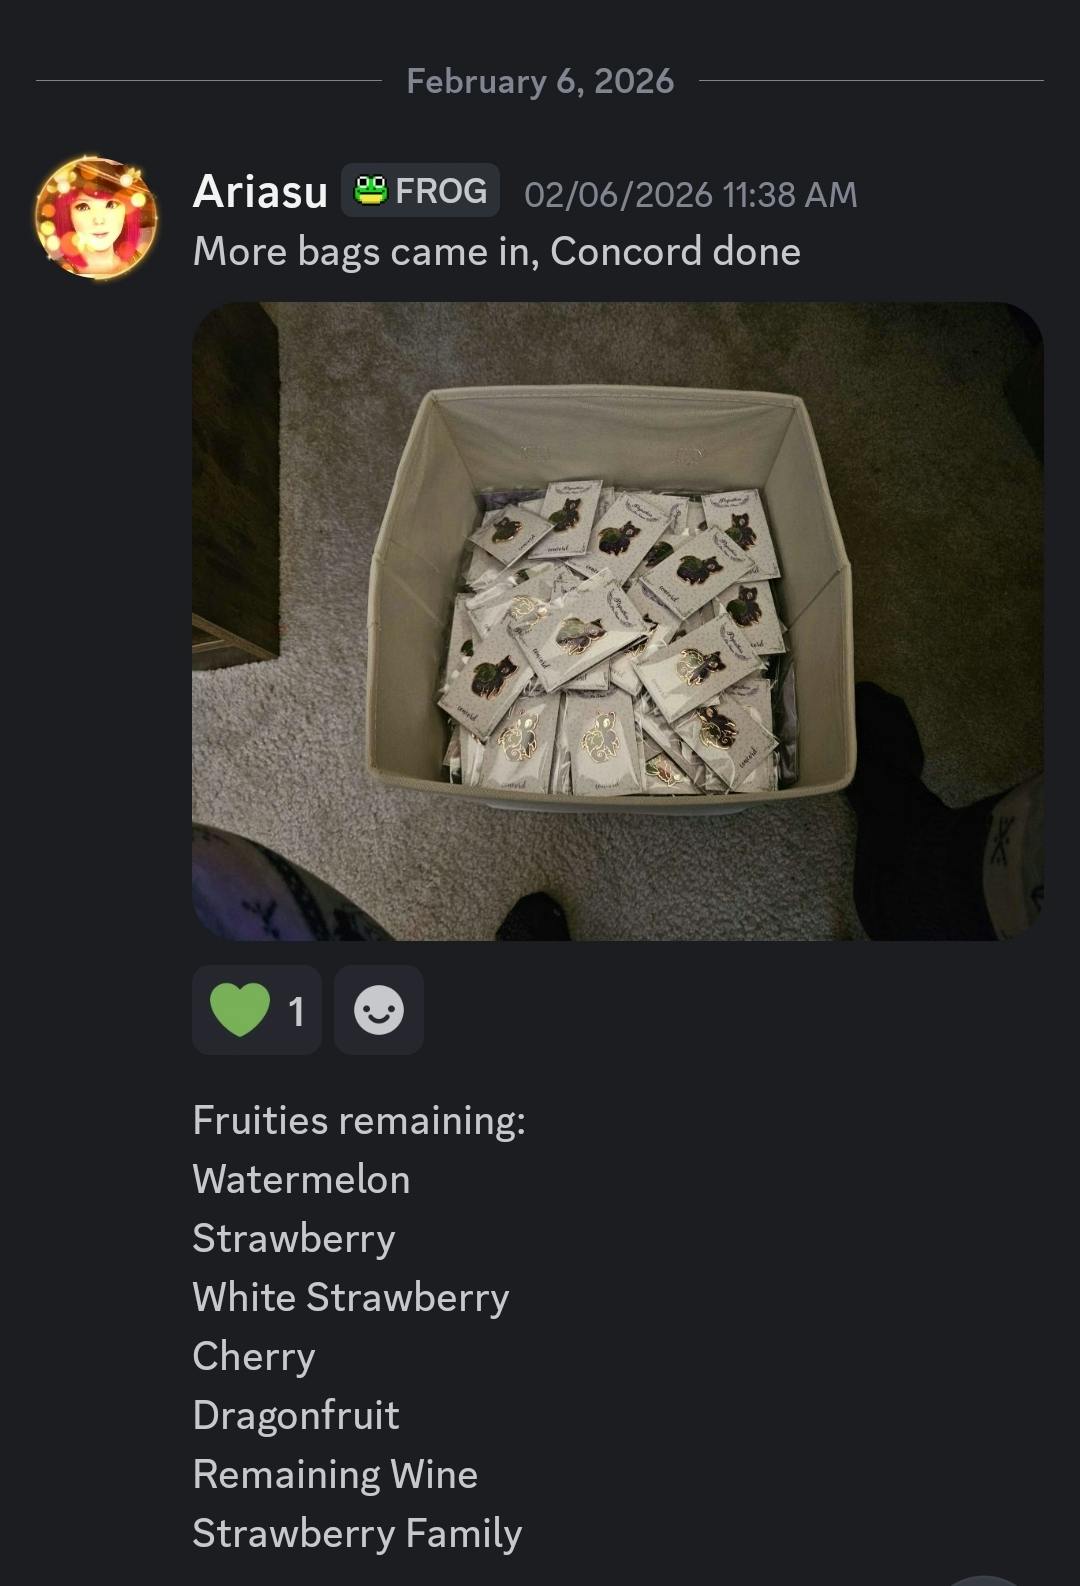This screenshot has width=1080, height=1586.
Task: Click the 02/06/2026 11:38 AM timestamp
Action: 690,194
